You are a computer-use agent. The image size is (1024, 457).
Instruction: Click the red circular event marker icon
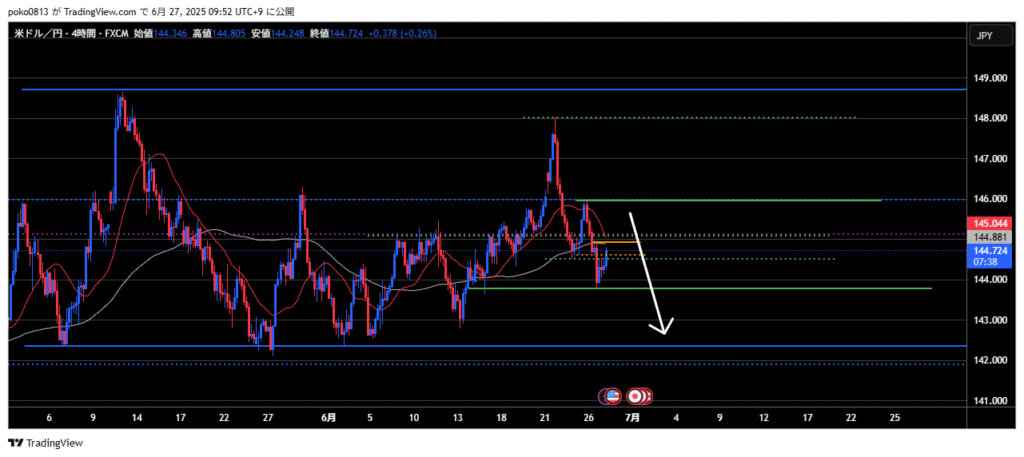click(635, 396)
